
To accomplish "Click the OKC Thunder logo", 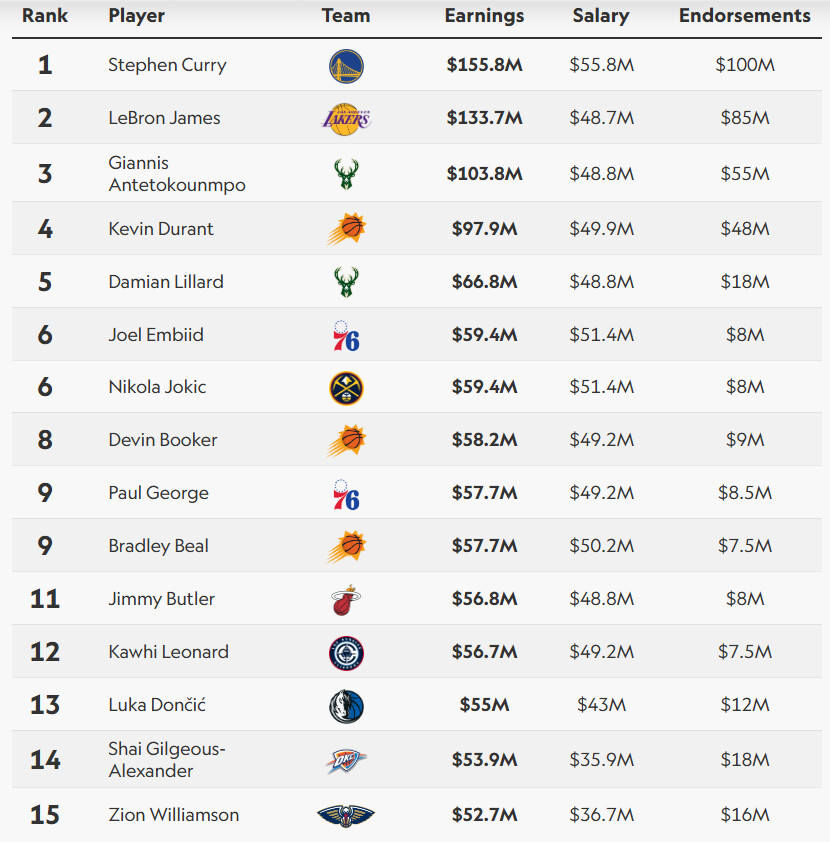I will click(346, 761).
